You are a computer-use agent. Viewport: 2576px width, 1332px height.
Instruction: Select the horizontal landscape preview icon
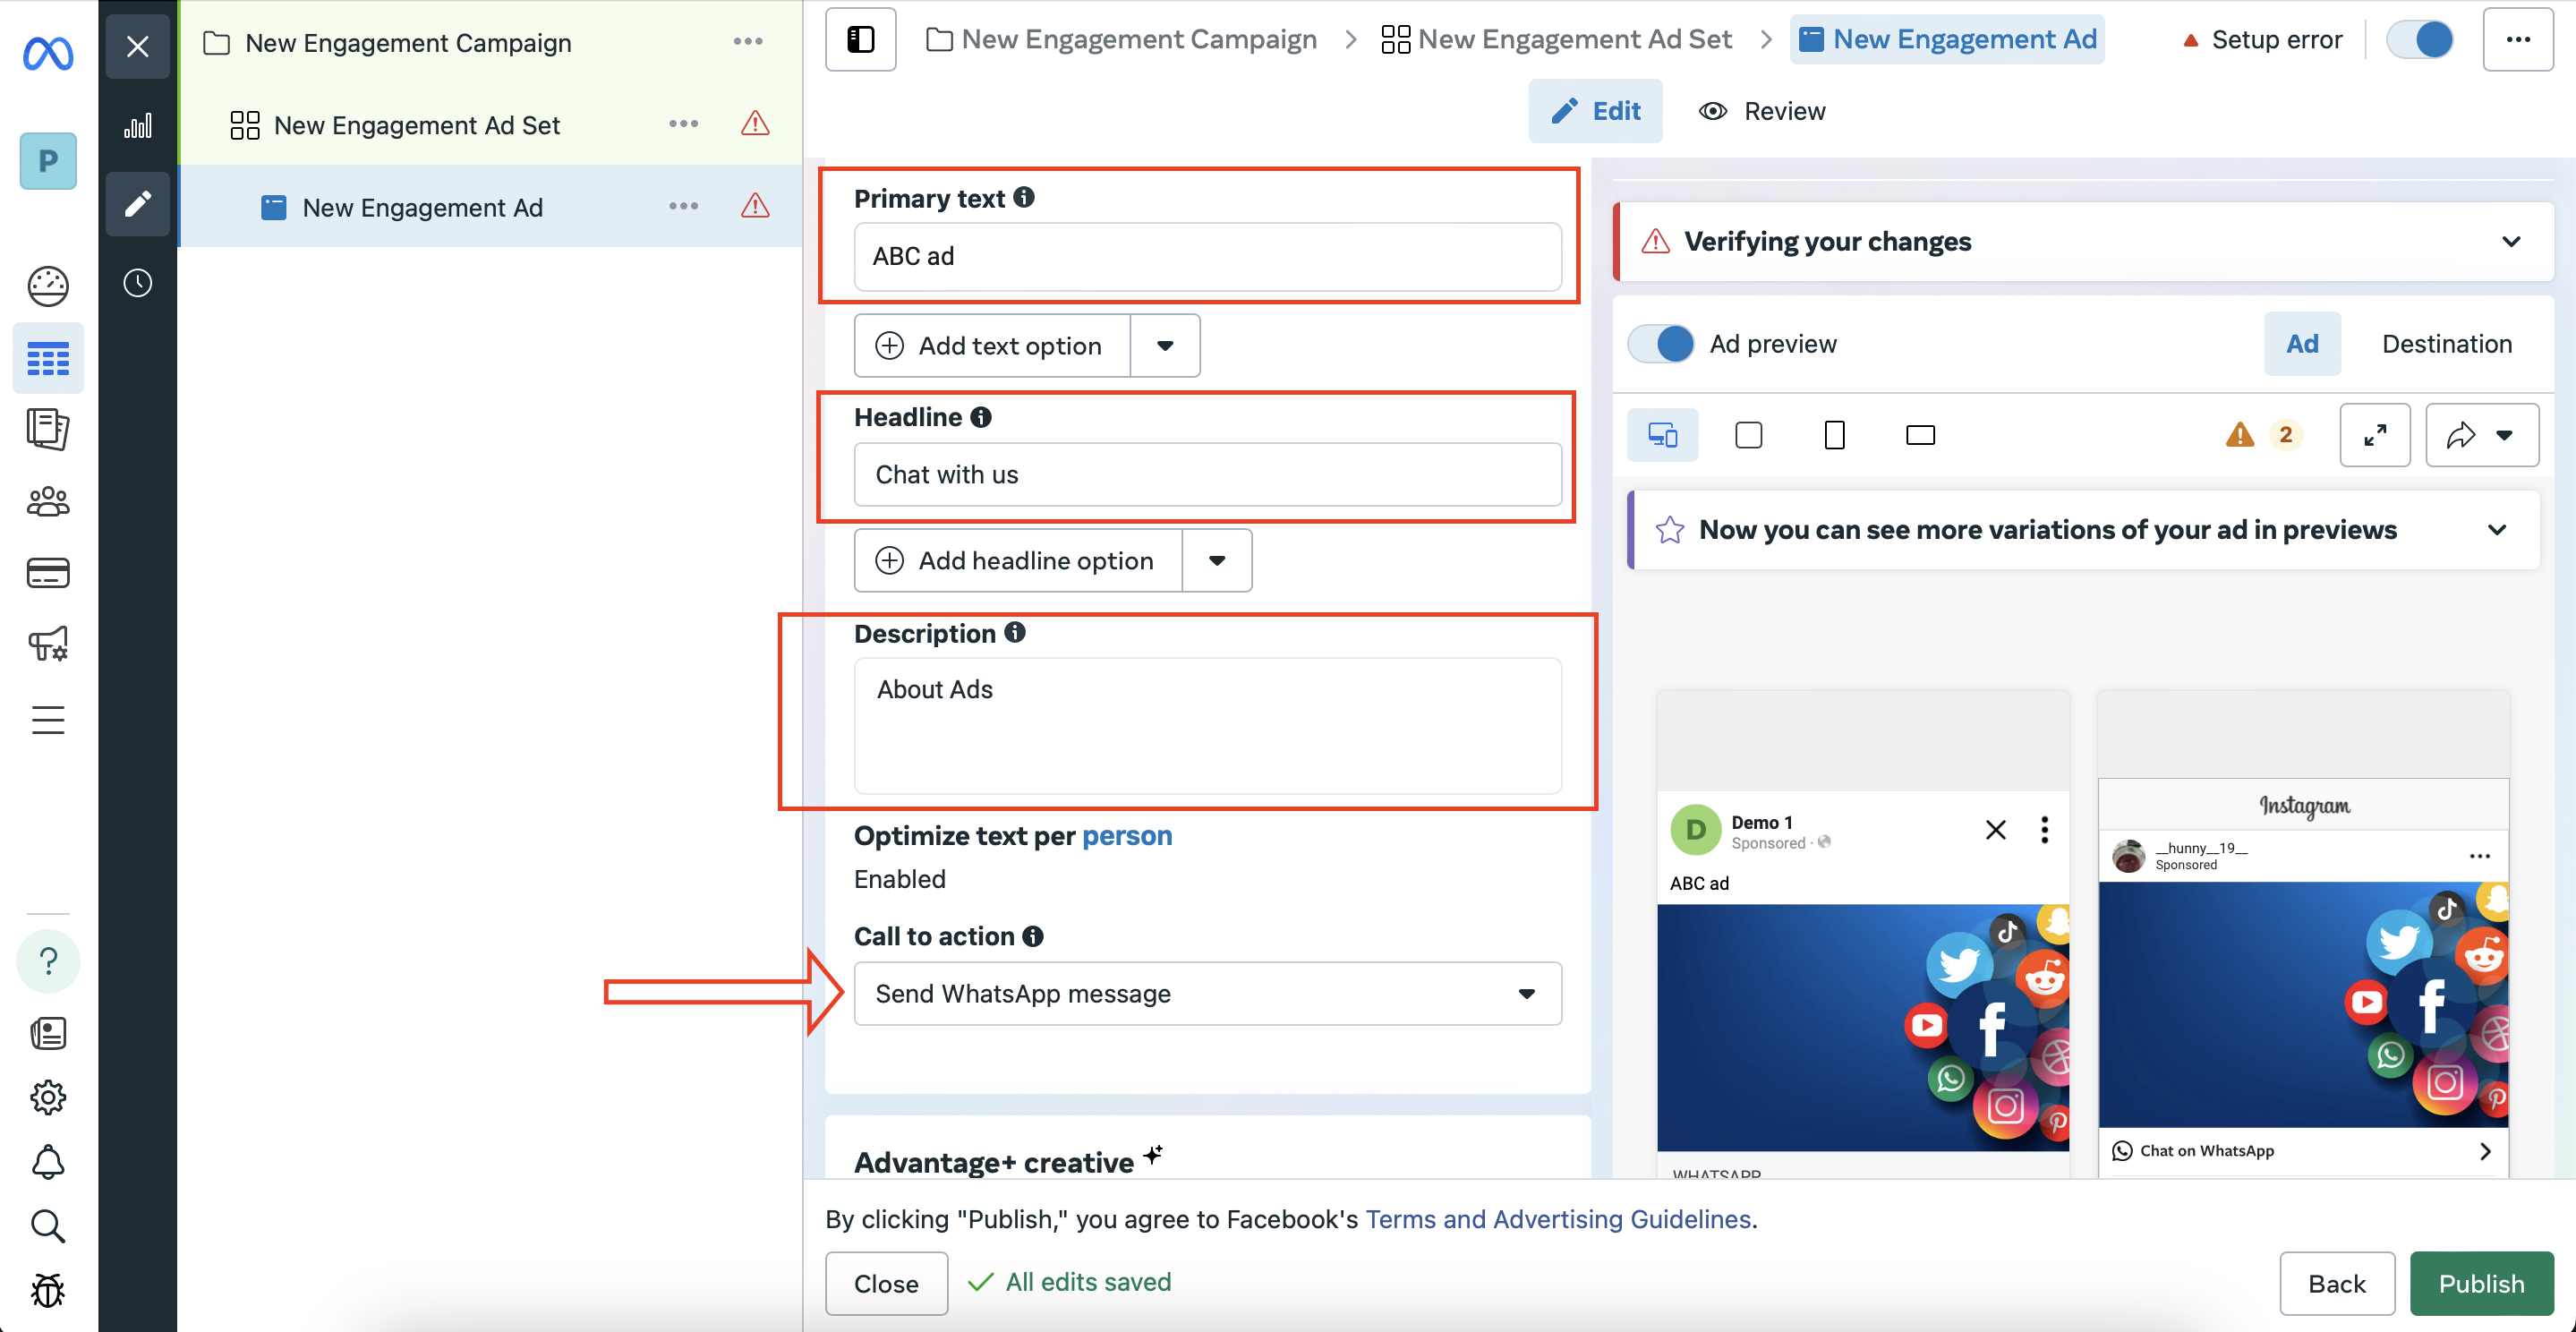[1921, 435]
